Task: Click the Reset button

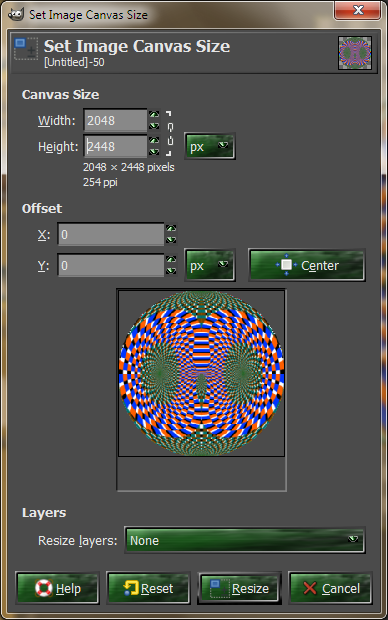Action: [148, 588]
